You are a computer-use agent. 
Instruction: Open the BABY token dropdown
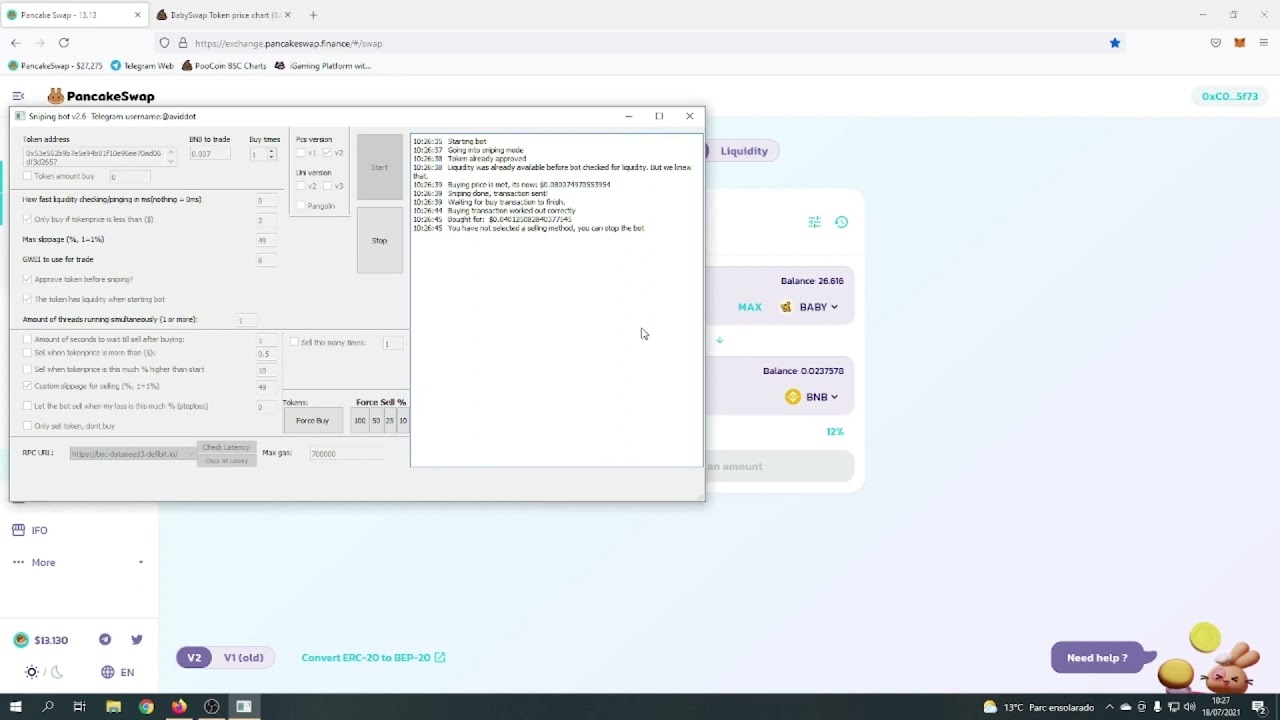pyautogui.click(x=809, y=307)
